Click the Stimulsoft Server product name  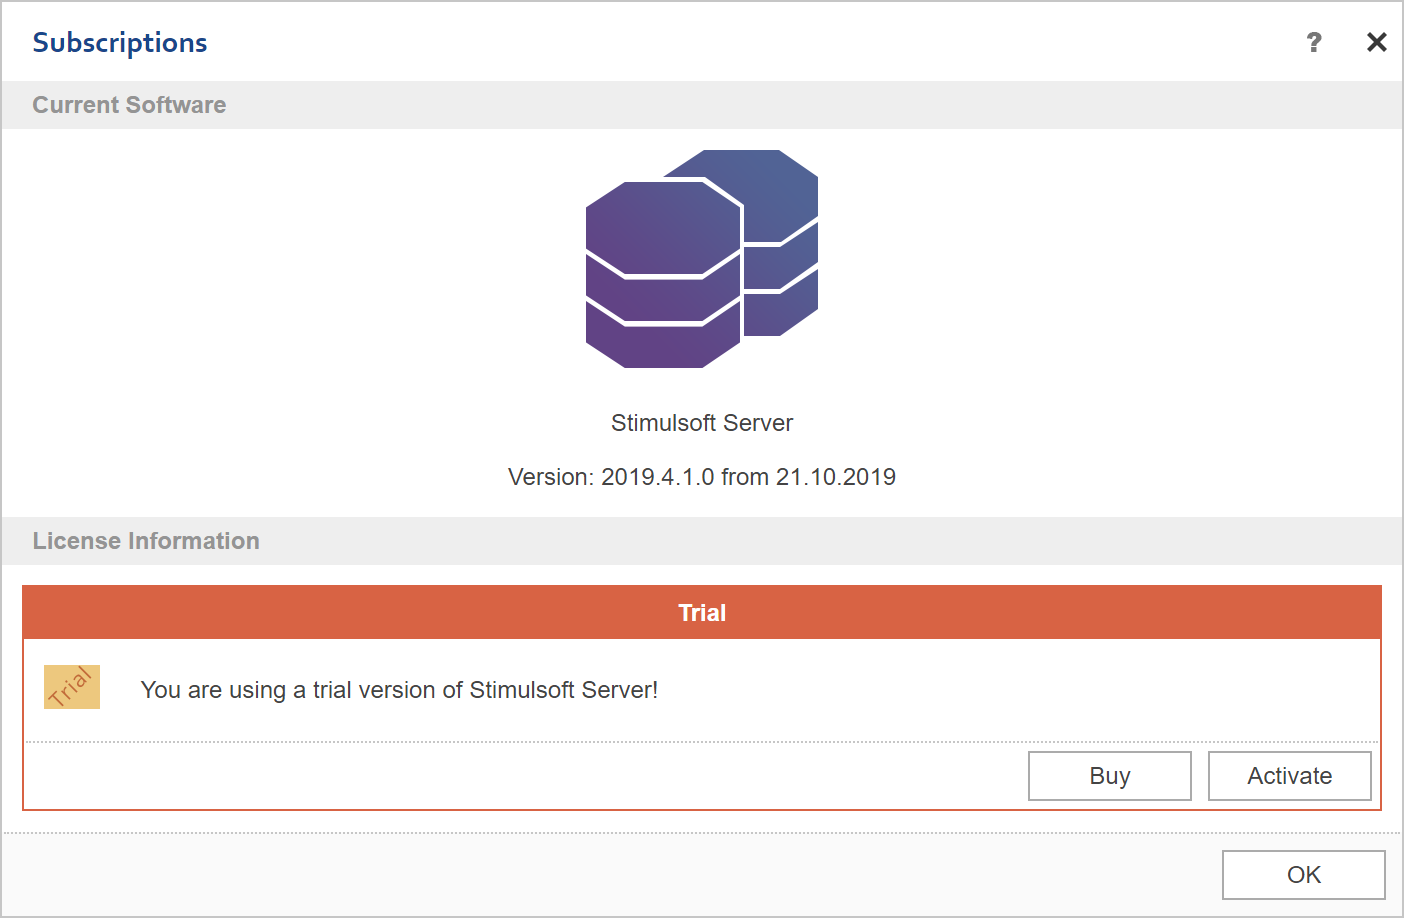[x=702, y=423]
